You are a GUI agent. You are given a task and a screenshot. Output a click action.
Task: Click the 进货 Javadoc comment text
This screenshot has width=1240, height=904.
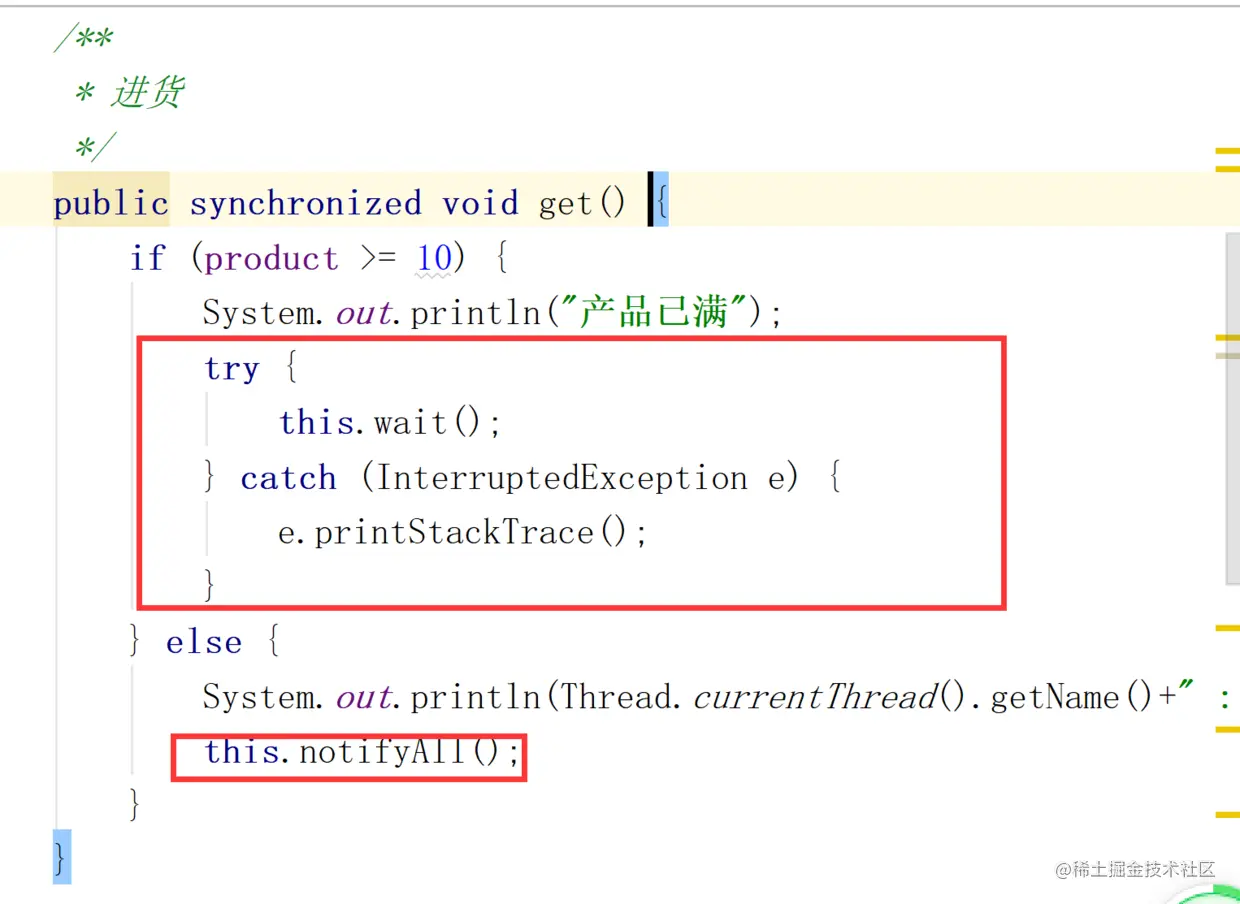147,93
